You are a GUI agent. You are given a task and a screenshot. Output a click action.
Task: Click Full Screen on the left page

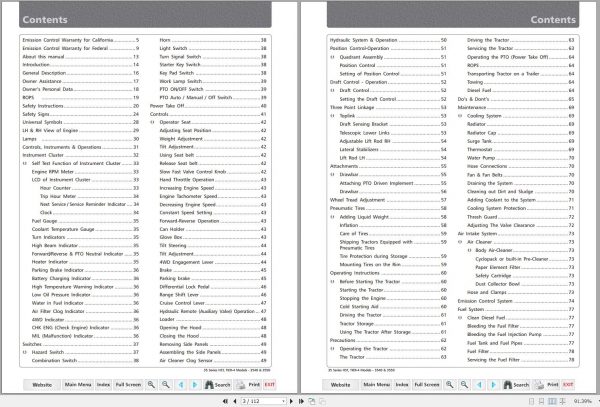coord(128,384)
